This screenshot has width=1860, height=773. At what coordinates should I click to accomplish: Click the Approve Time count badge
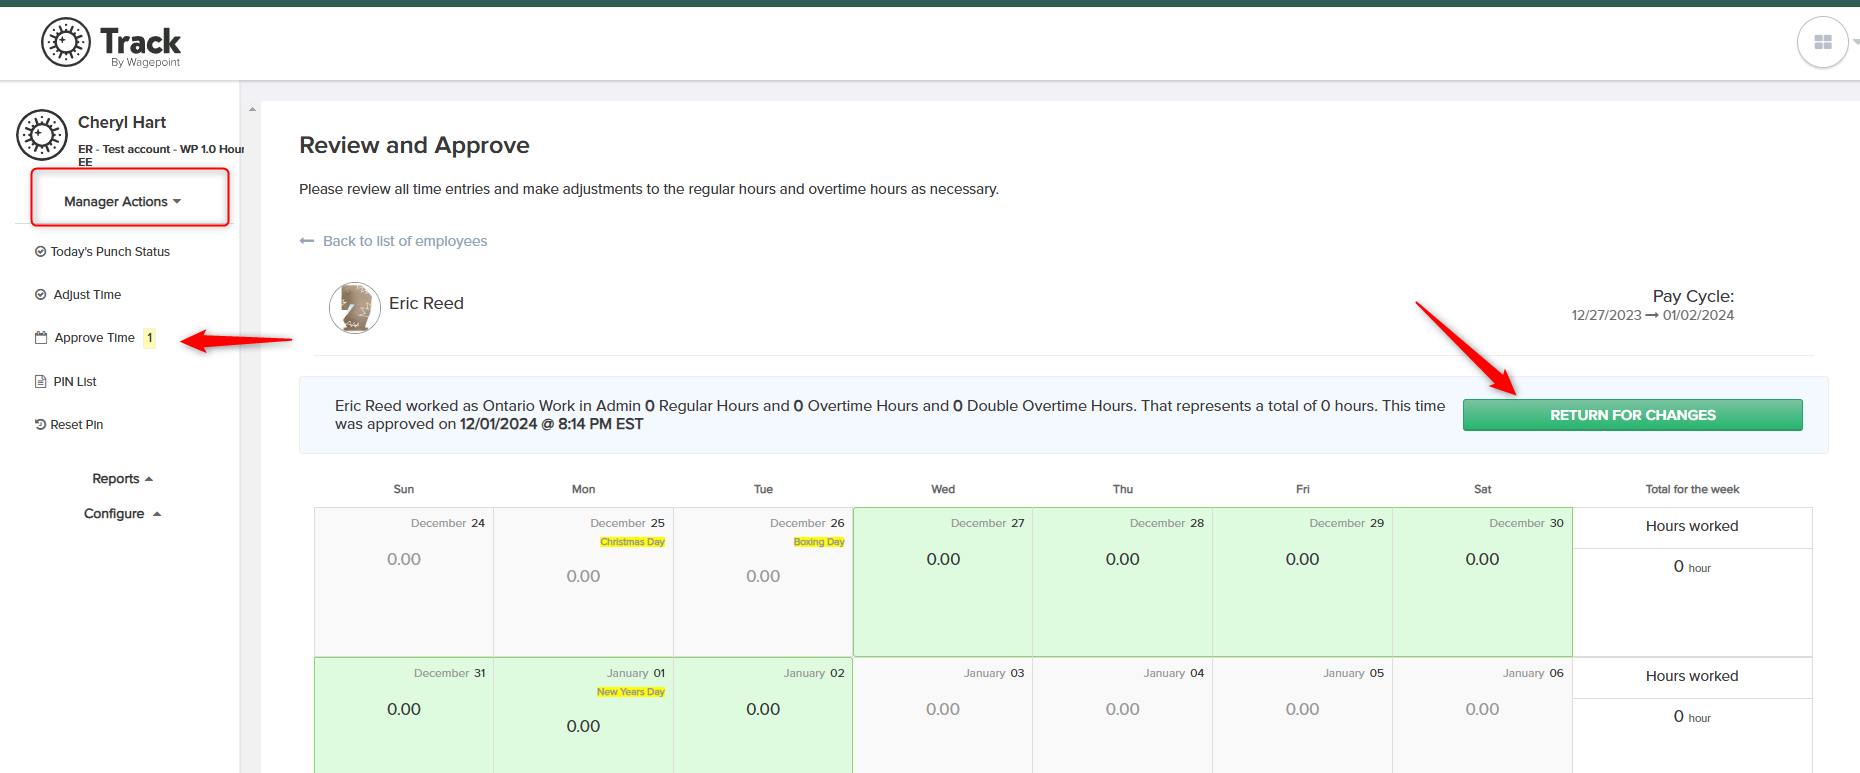pyautogui.click(x=149, y=338)
